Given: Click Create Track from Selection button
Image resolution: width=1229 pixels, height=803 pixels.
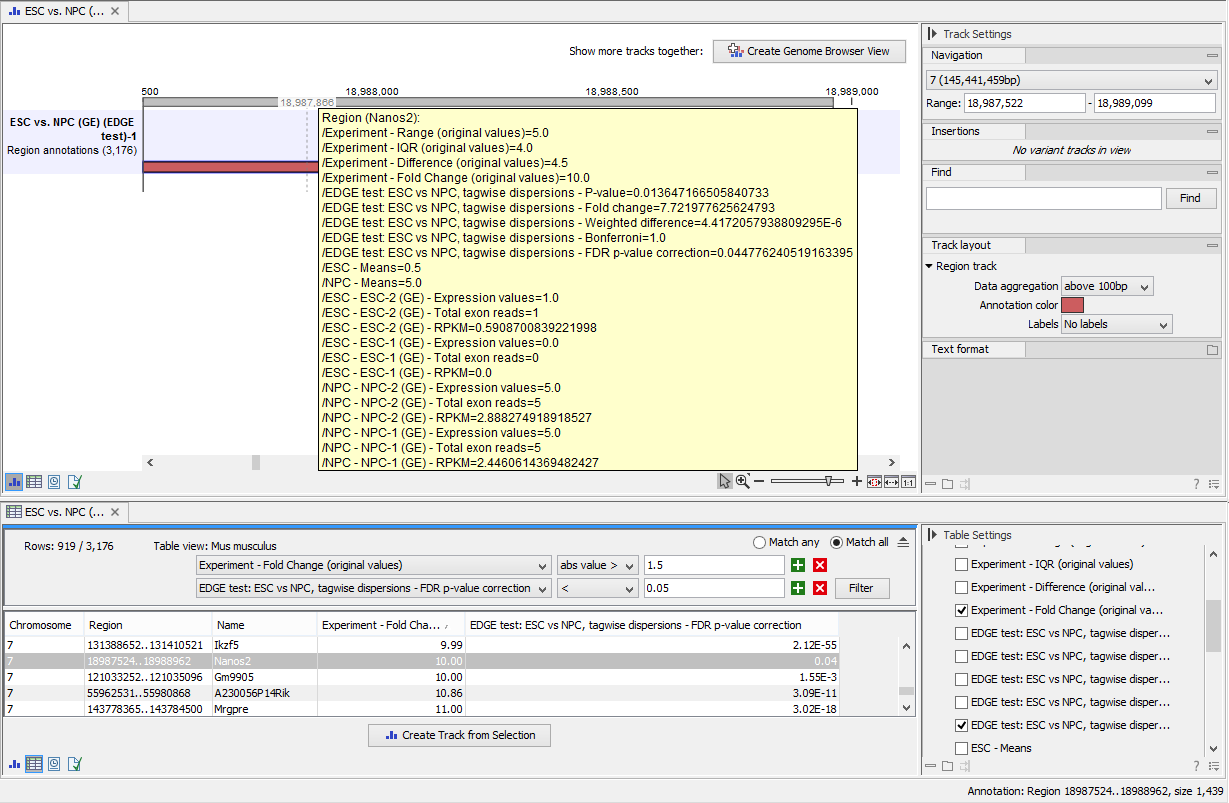Looking at the screenshot, I should 460,735.
